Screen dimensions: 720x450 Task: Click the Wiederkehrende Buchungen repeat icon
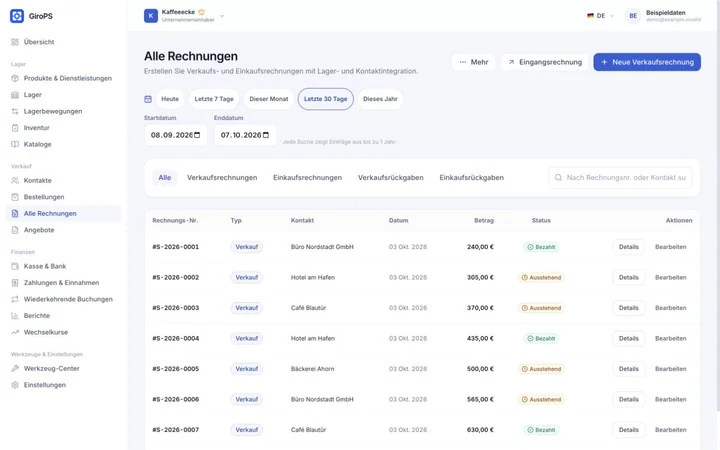click(x=15, y=299)
